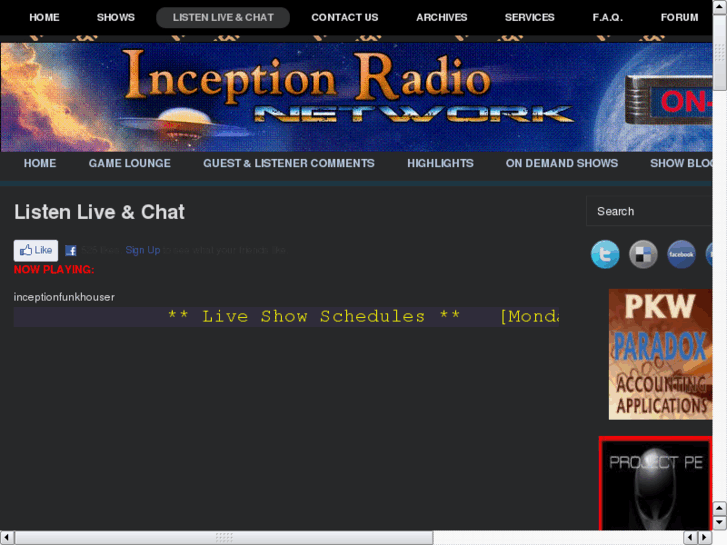Click the Live Show Schedules marquee

point(286,317)
